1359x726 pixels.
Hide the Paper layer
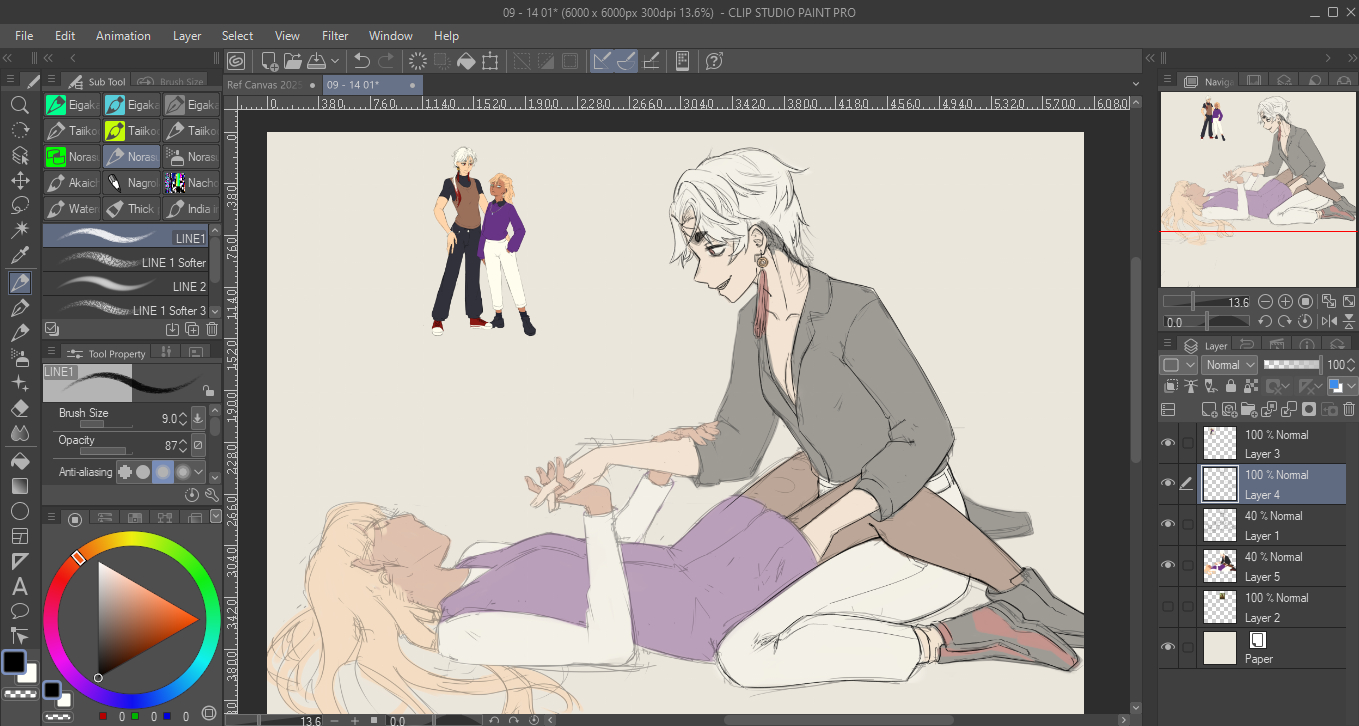1167,648
